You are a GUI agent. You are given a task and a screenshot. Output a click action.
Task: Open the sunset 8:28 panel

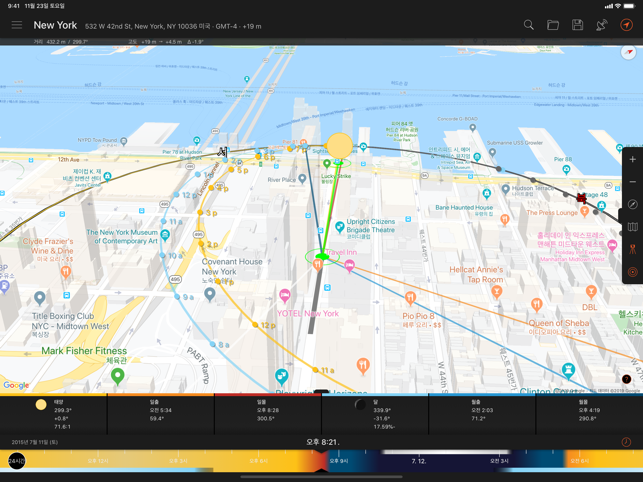[x=267, y=415]
